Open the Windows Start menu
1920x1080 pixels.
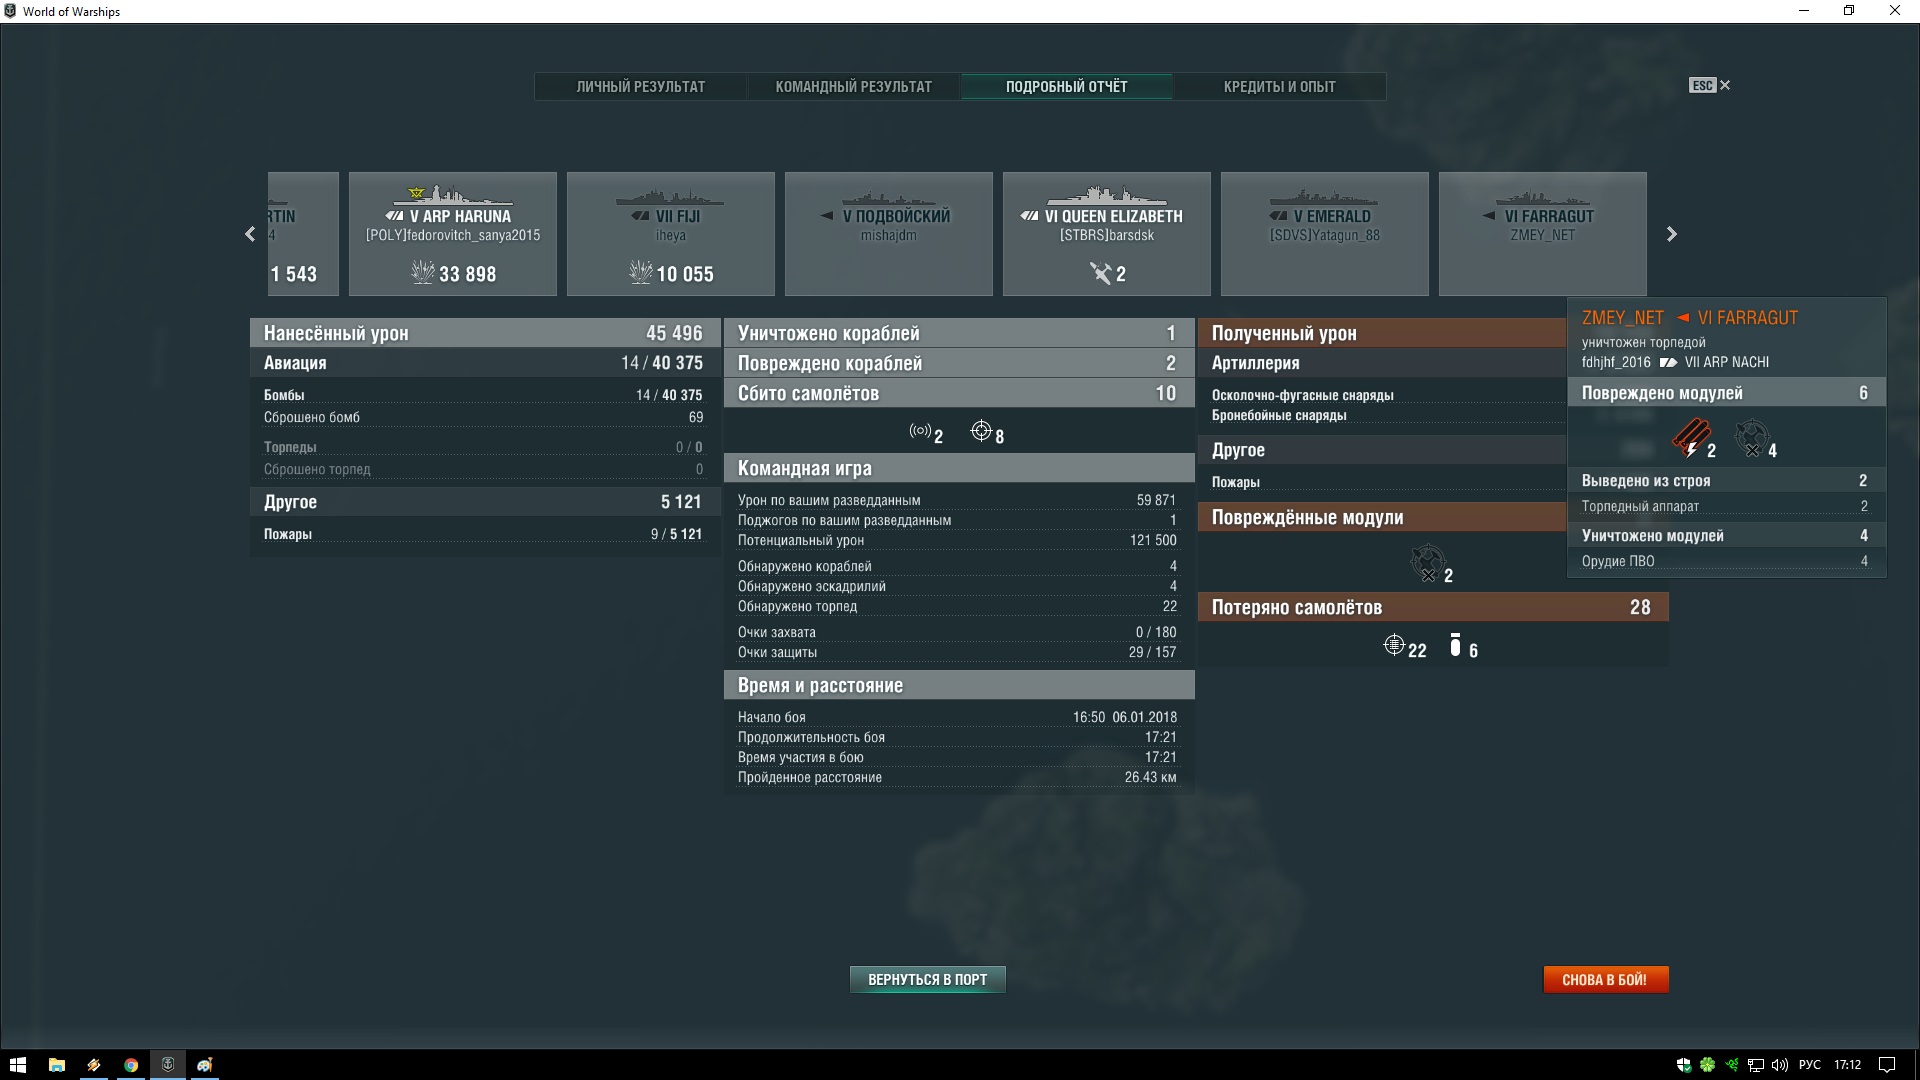coord(17,1065)
